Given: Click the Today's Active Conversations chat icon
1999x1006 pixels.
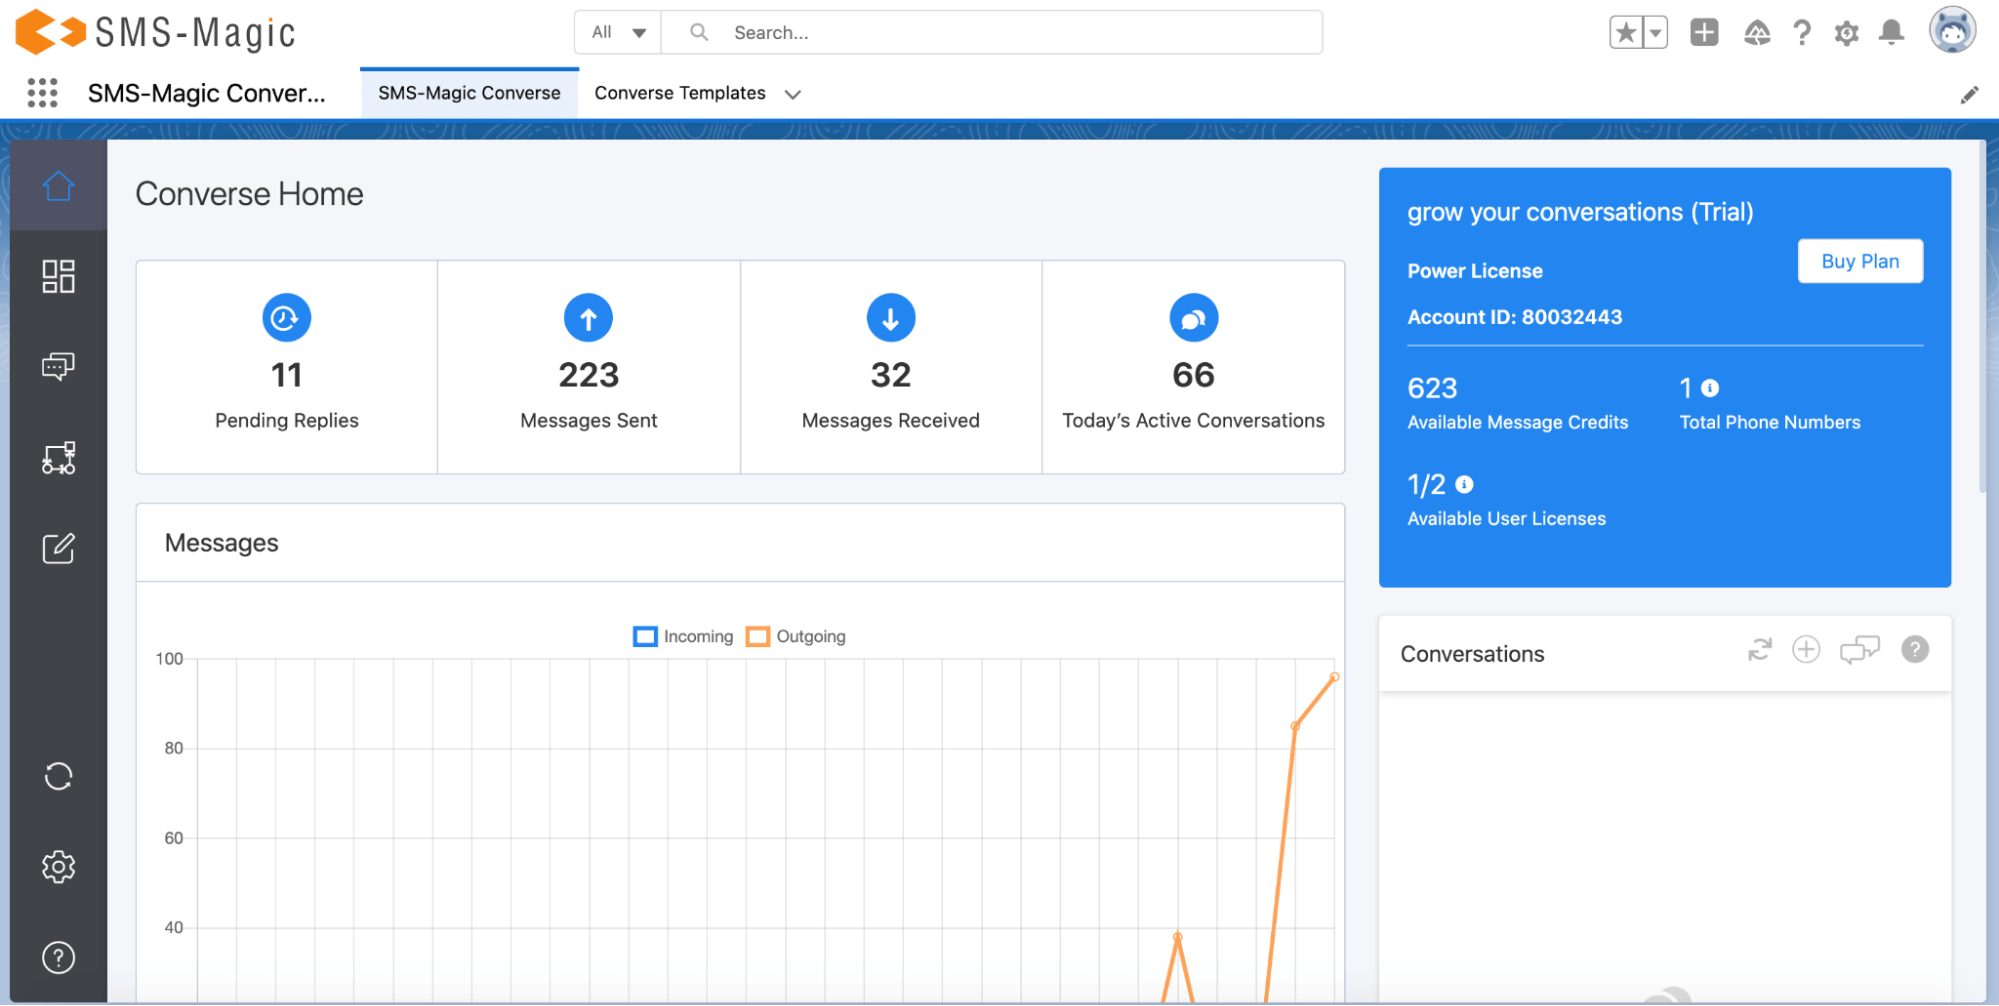Looking at the screenshot, I should coord(1194,318).
